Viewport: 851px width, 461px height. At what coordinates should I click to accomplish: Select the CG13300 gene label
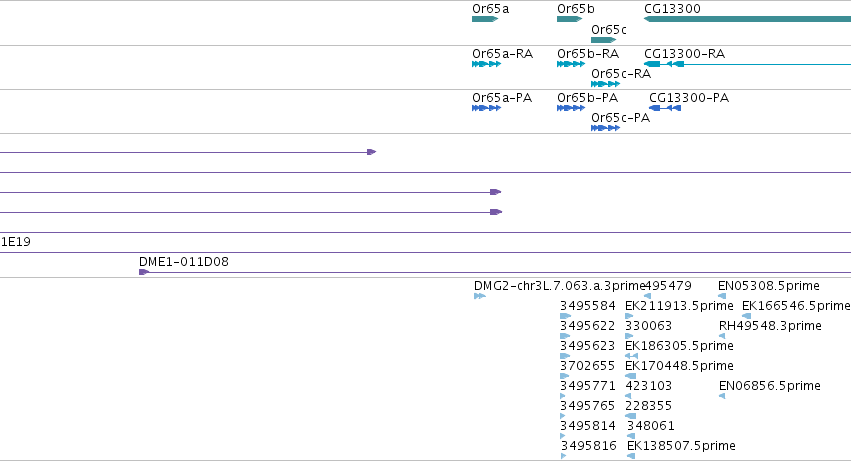(672, 9)
